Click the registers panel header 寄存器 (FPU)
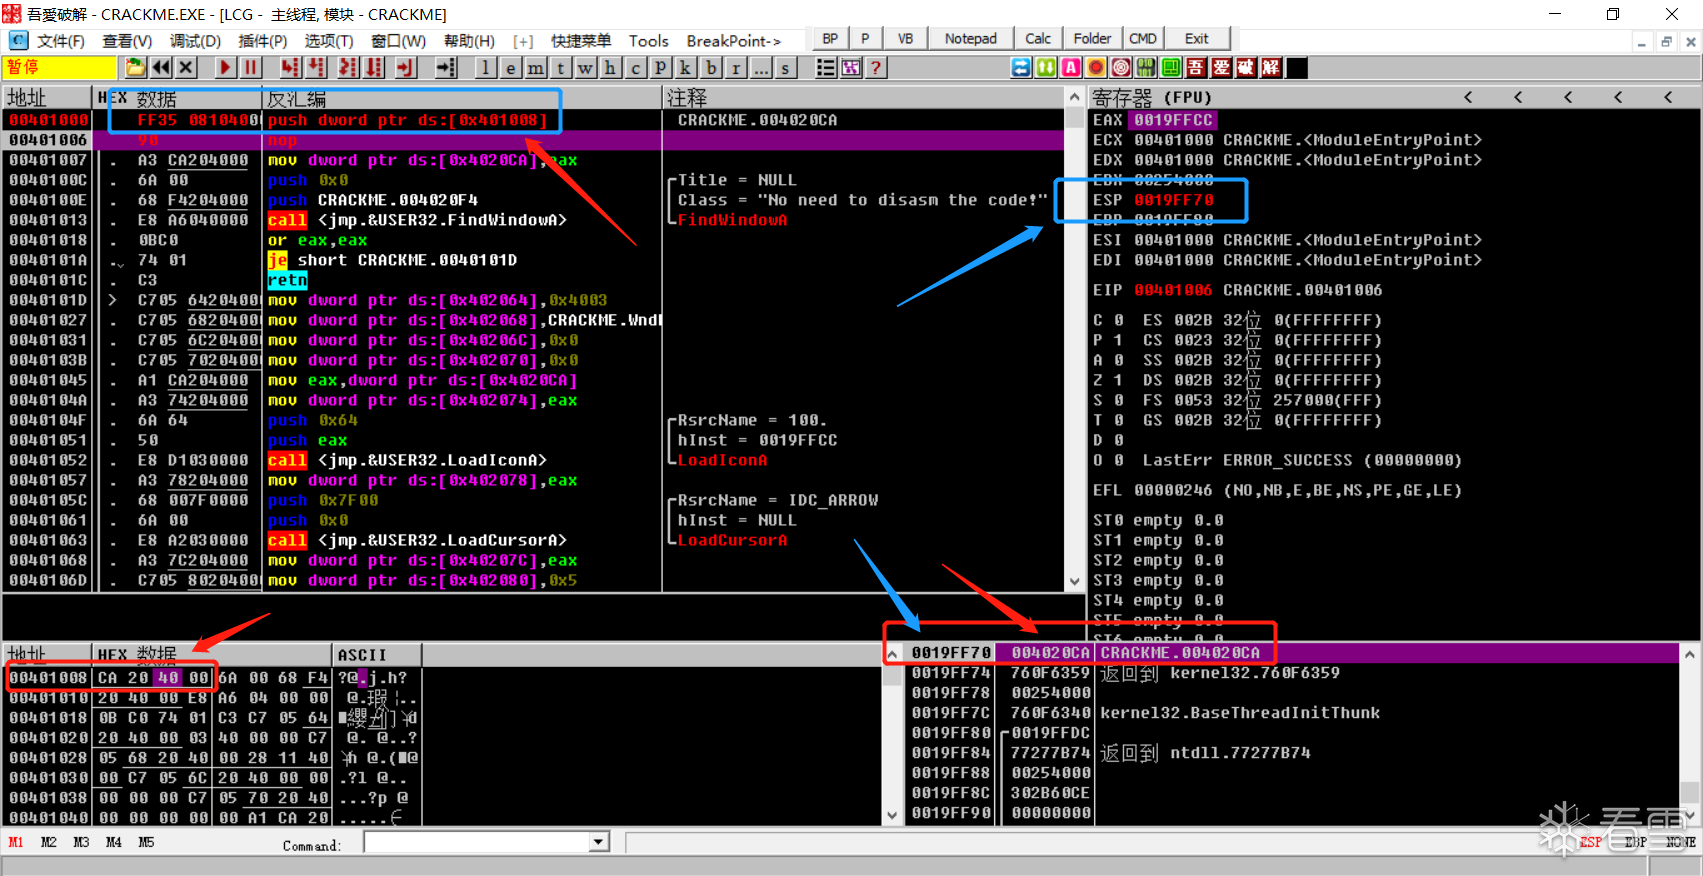Viewport: 1703px width, 876px height. pos(1152,97)
